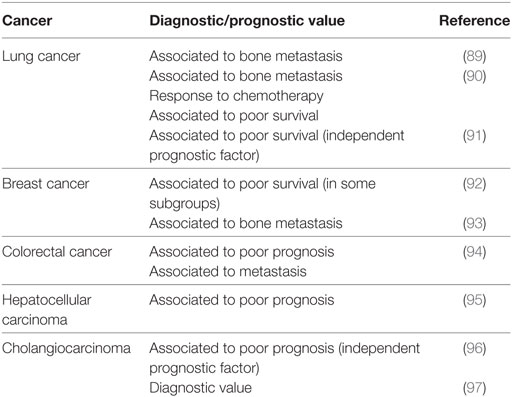Screen dimensions: 512x397
Task: Select the Lung cancer row label
Action: [41, 56]
